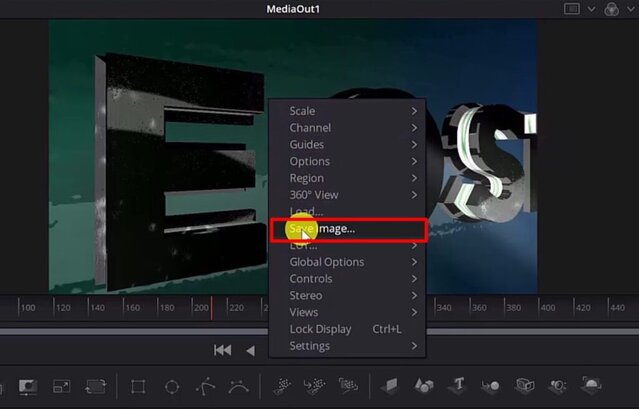Choose Load... in the context menu
Viewport: 639px width, 409px height.
pos(348,211)
